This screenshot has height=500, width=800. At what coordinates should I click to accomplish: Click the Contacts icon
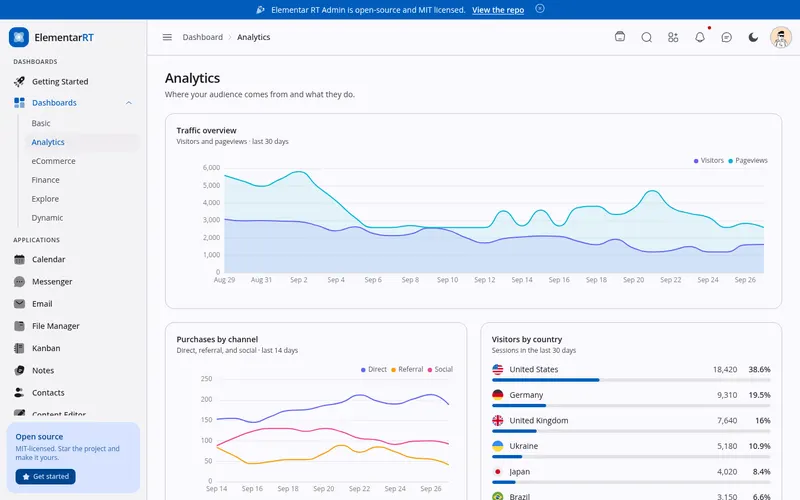[19, 392]
